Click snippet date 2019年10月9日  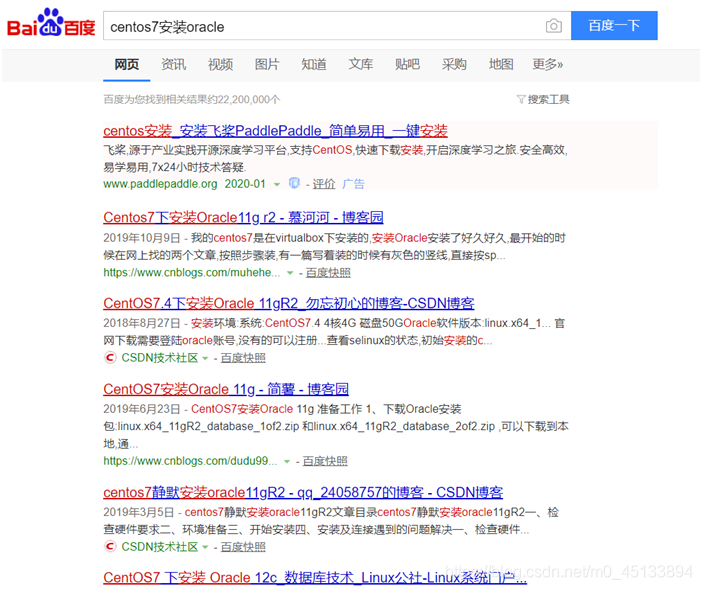pyautogui.click(x=141, y=238)
